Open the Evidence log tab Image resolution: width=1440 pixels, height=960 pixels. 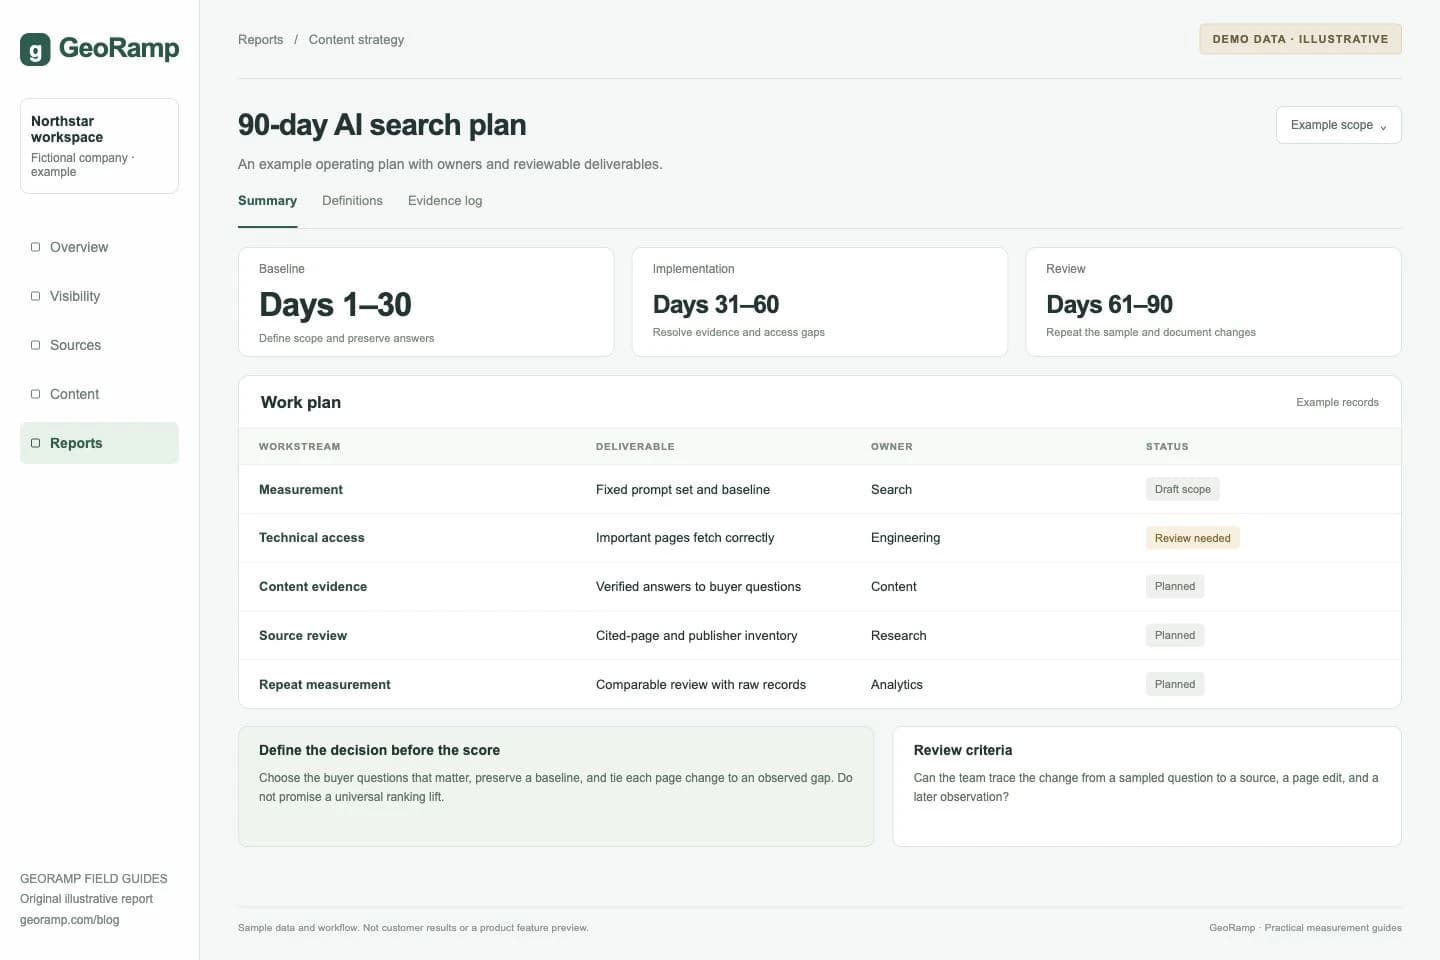tap(445, 201)
